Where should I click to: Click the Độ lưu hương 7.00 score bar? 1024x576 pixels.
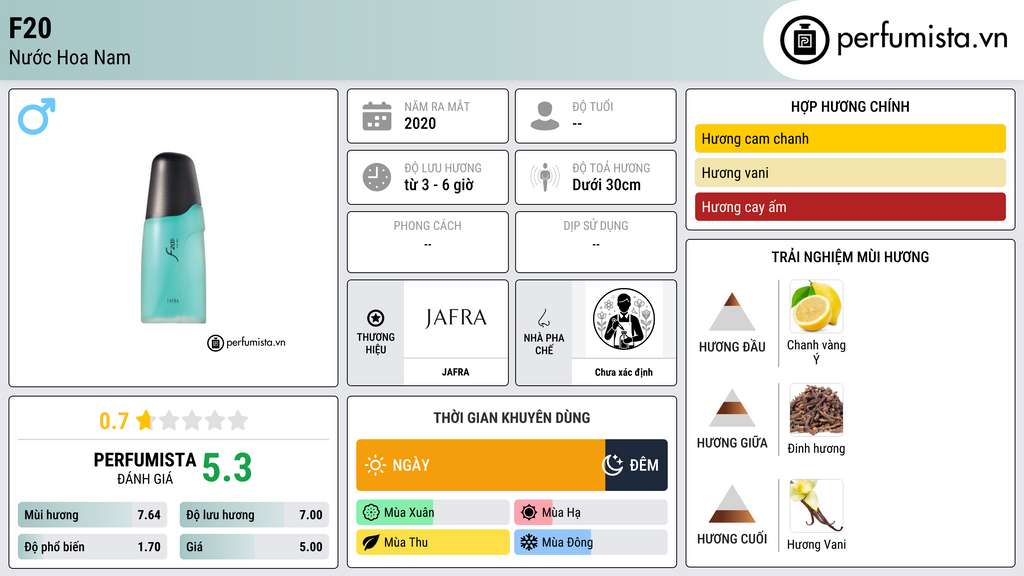tap(254, 515)
